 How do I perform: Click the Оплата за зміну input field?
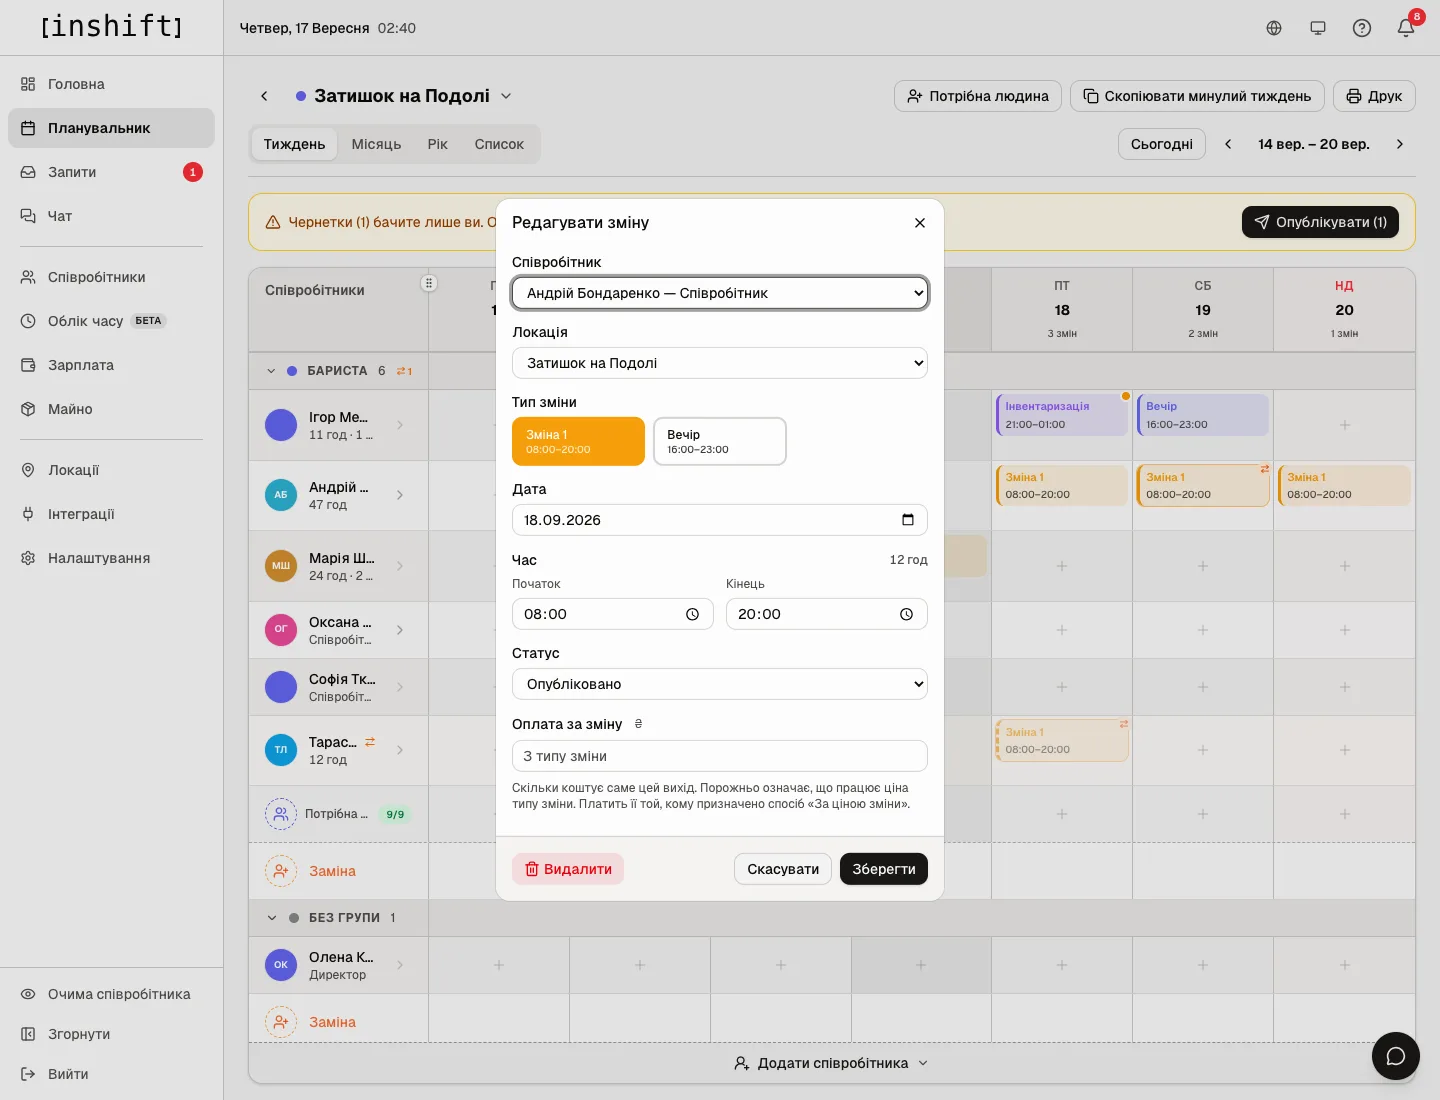pos(720,756)
